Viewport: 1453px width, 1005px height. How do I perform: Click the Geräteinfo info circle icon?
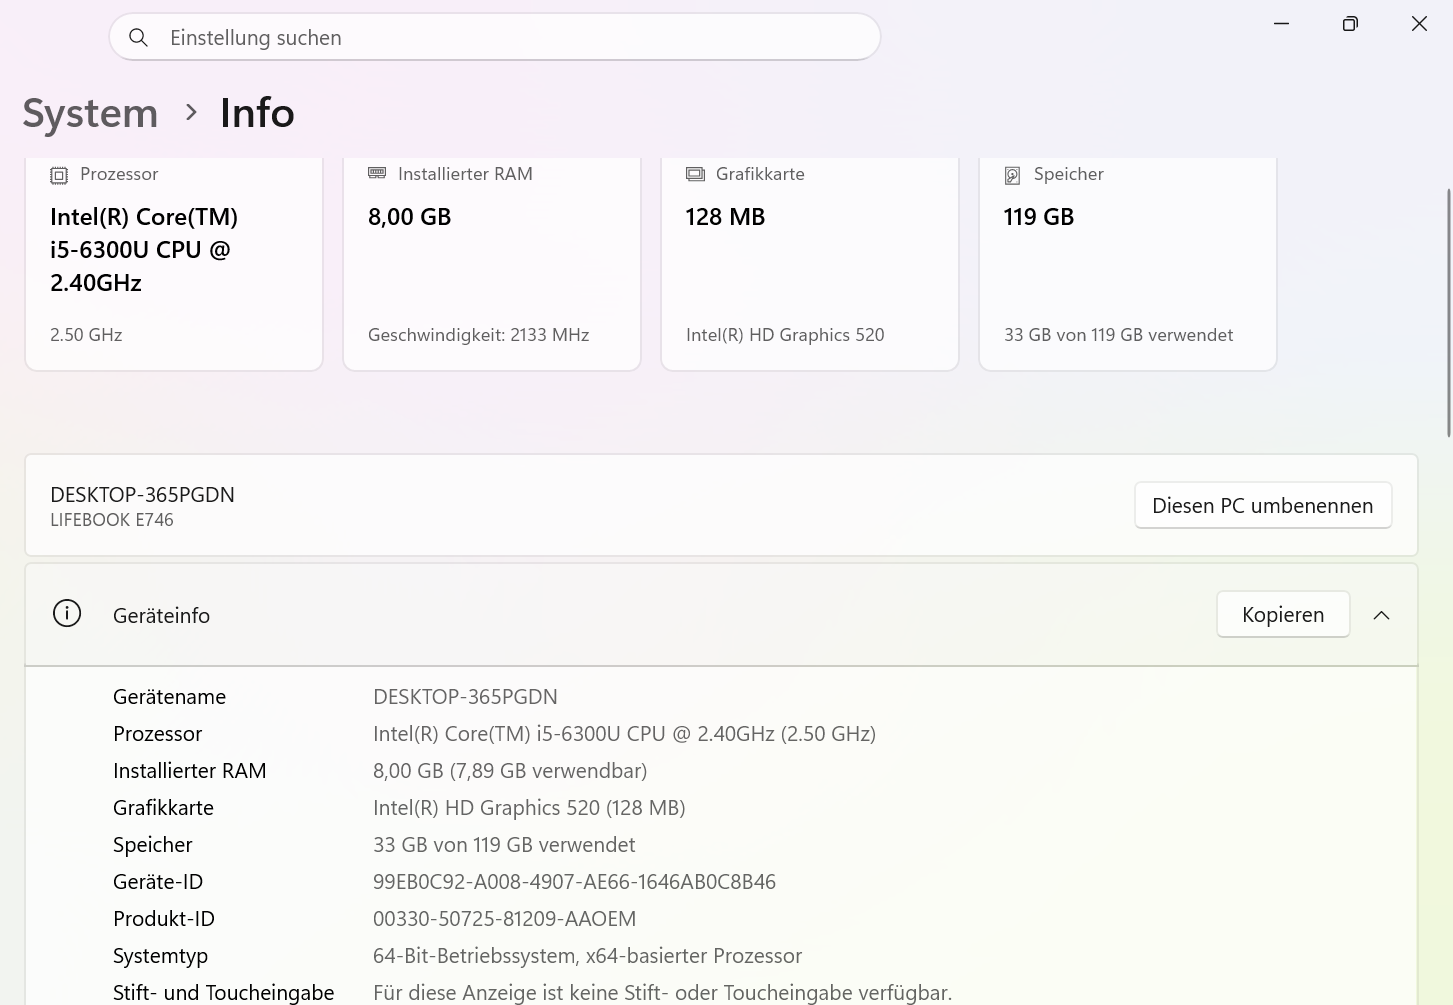click(x=67, y=614)
